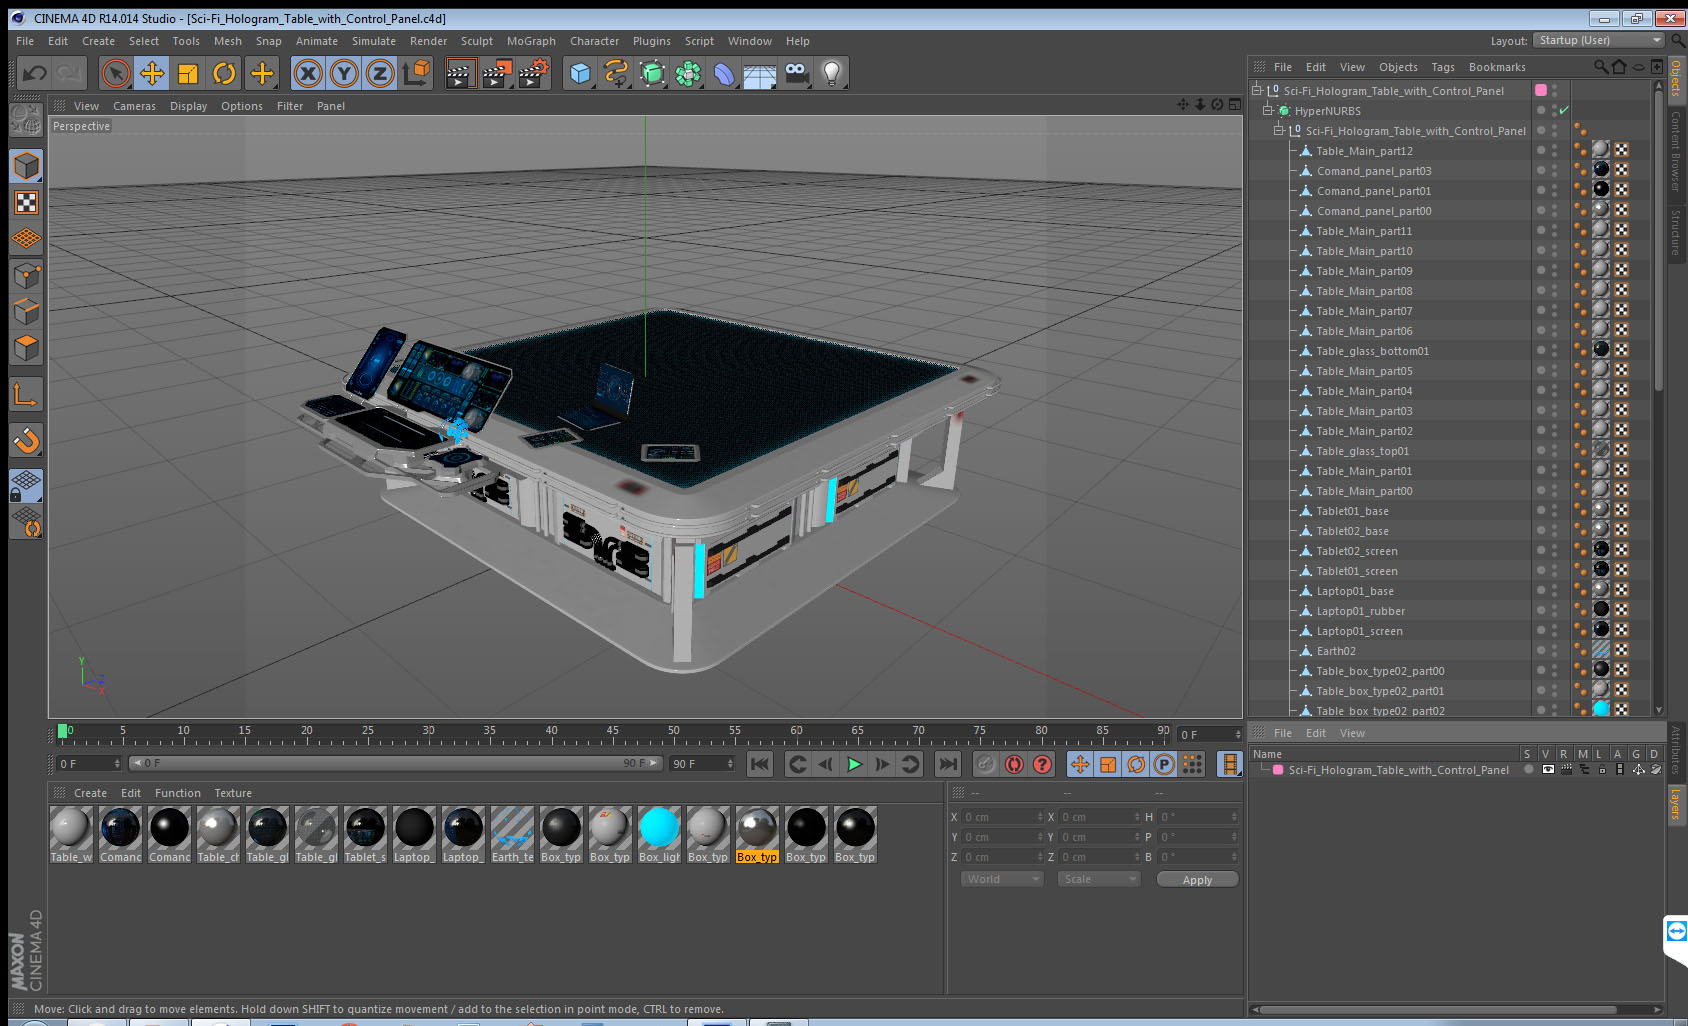The width and height of the screenshot is (1688, 1026).
Task: Click the Render to Picture Viewer icon
Action: [496, 73]
